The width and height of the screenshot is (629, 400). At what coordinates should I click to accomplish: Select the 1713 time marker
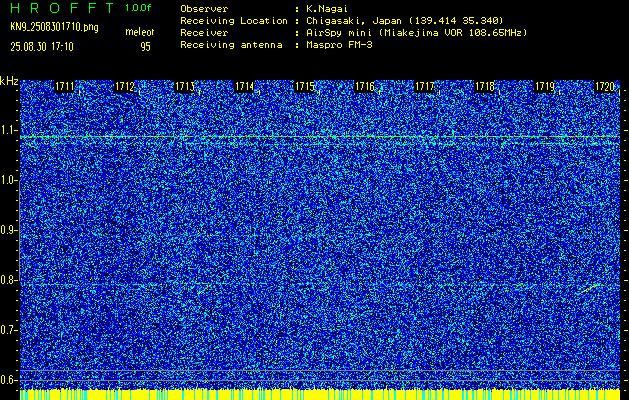click(185, 86)
